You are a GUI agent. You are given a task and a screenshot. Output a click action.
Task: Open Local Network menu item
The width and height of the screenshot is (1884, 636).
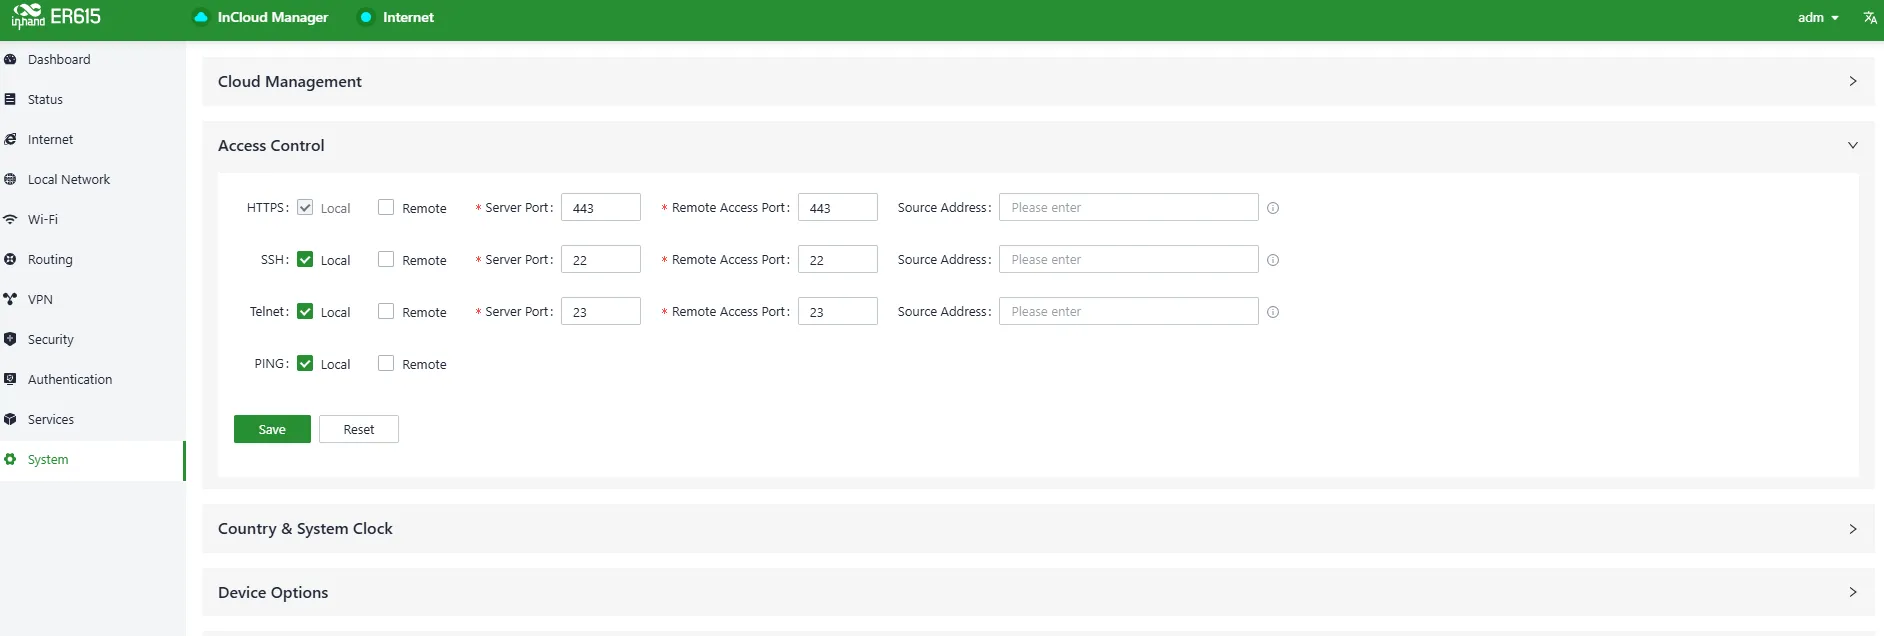pyautogui.click(x=92, y=179)
